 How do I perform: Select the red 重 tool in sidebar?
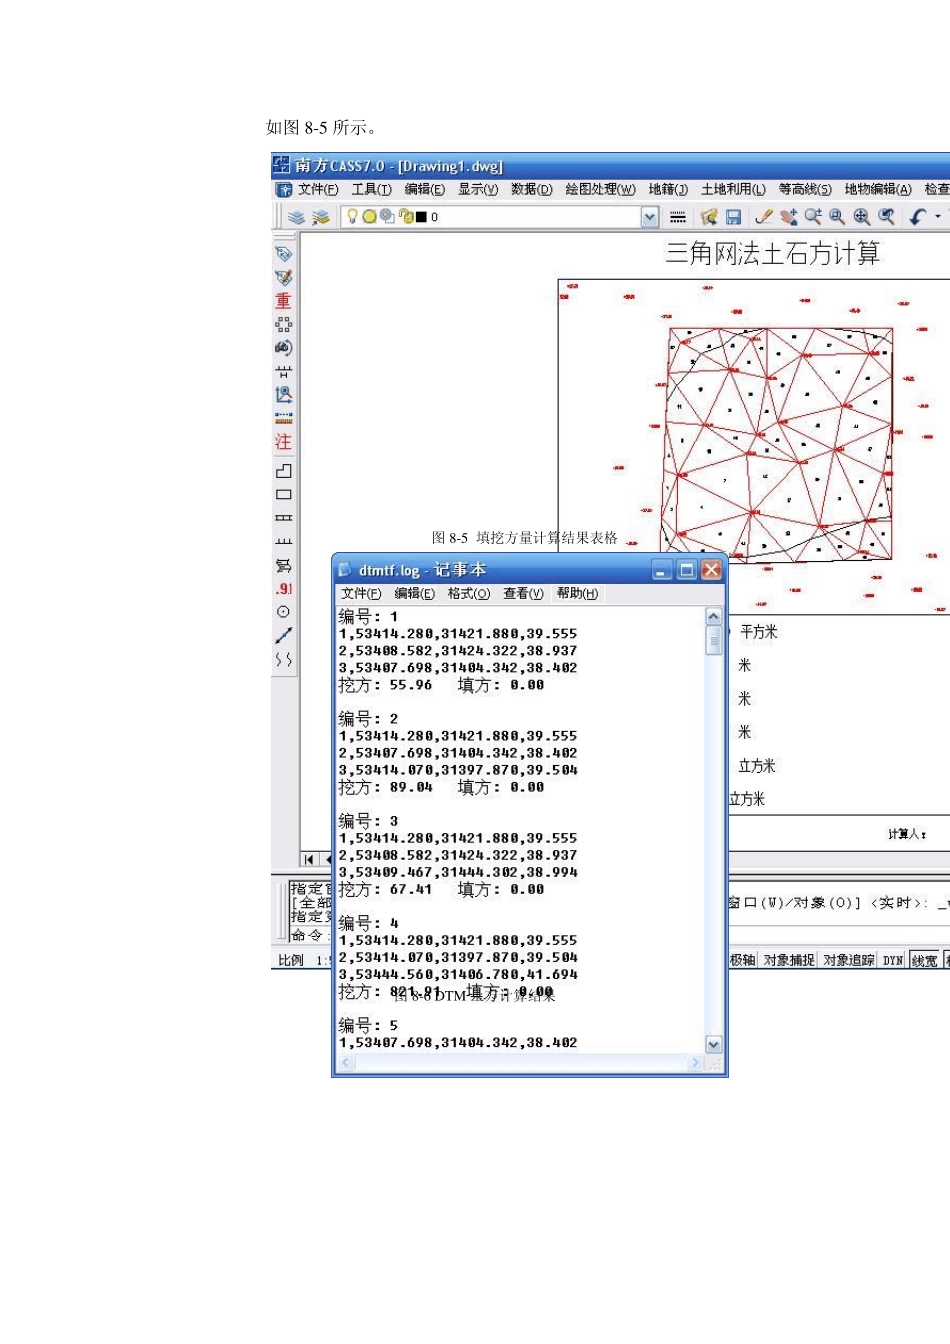pyautogui.click(x=284, y=301)
